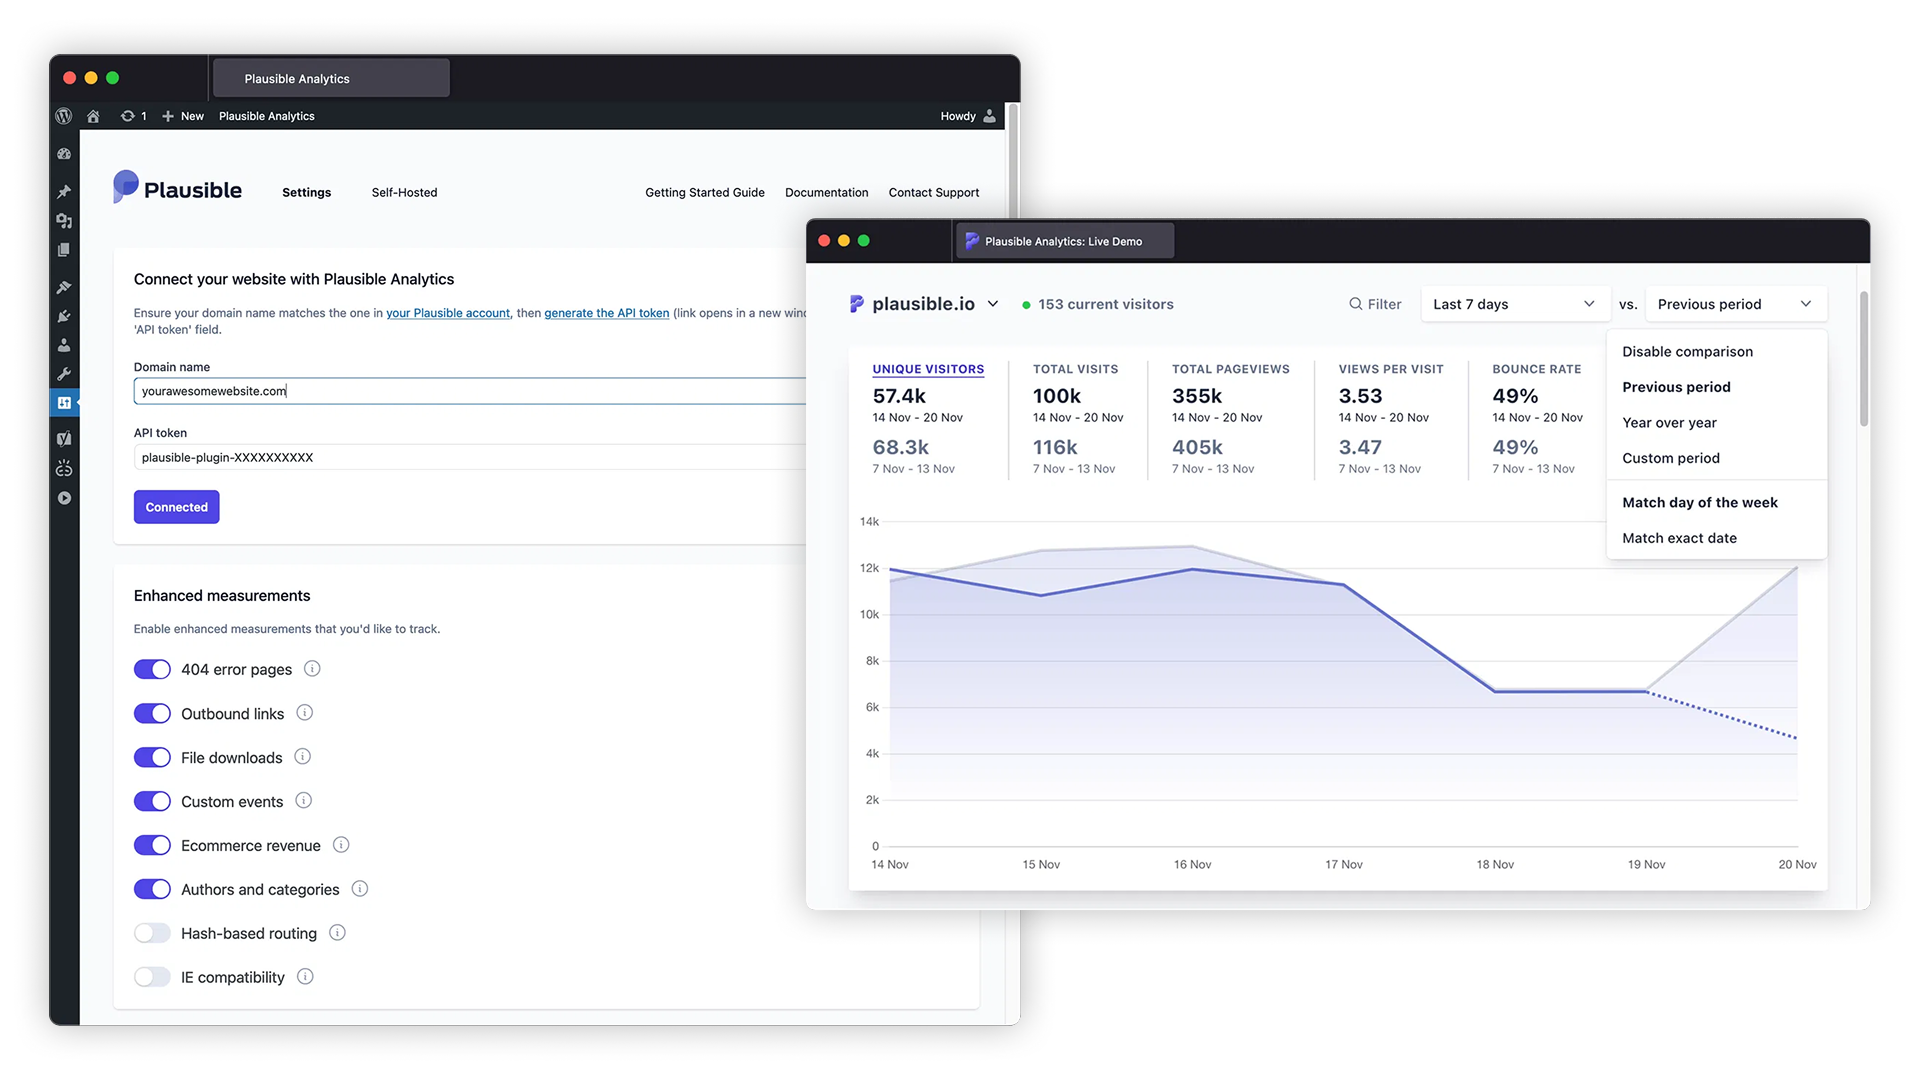Open the home icon in admin bar
1920x1080 pixels.
point(93,116)
